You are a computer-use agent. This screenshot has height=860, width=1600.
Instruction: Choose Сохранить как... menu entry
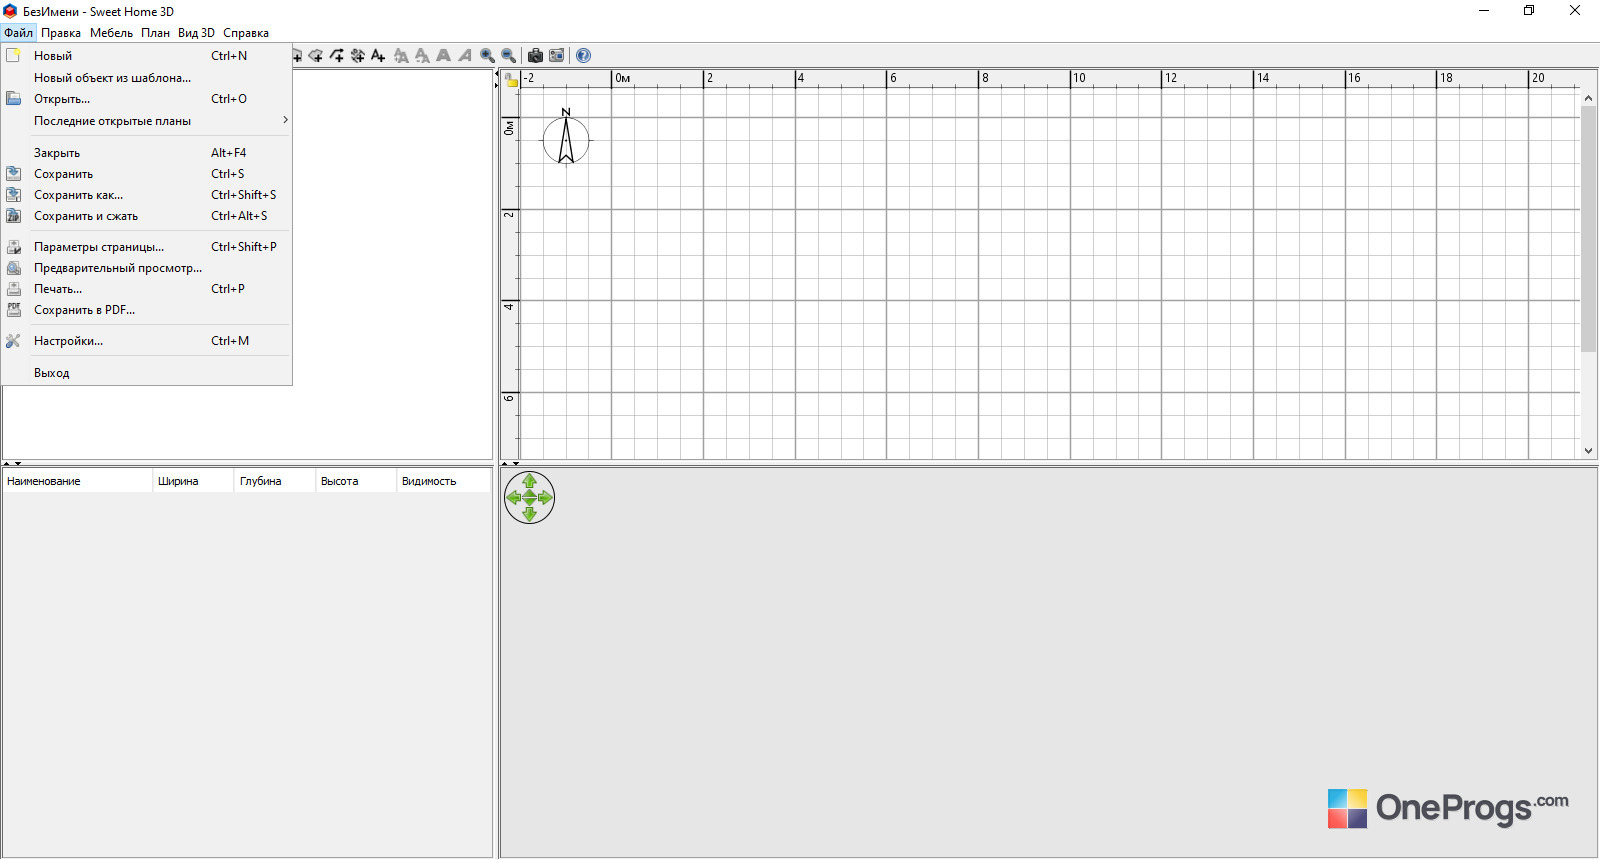click(x=147, y=195)
